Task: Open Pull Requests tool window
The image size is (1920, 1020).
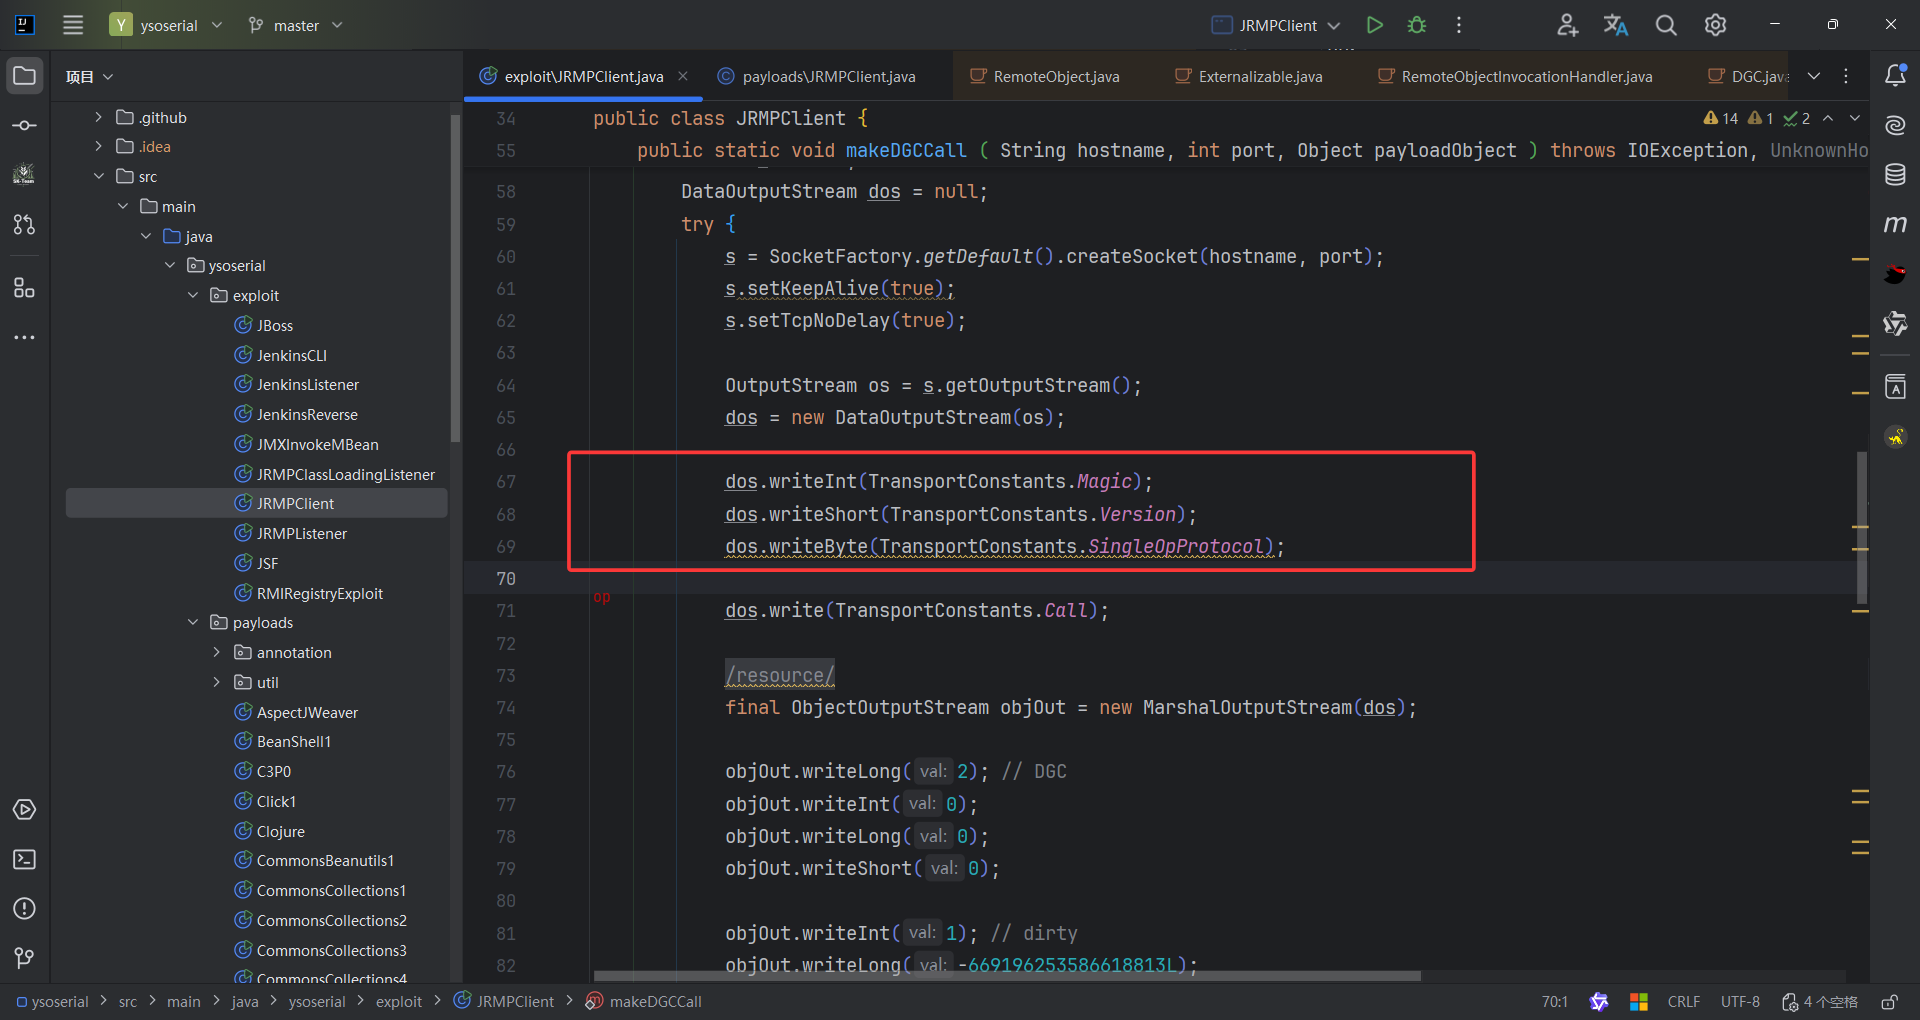Action: [x=25, y=225]
